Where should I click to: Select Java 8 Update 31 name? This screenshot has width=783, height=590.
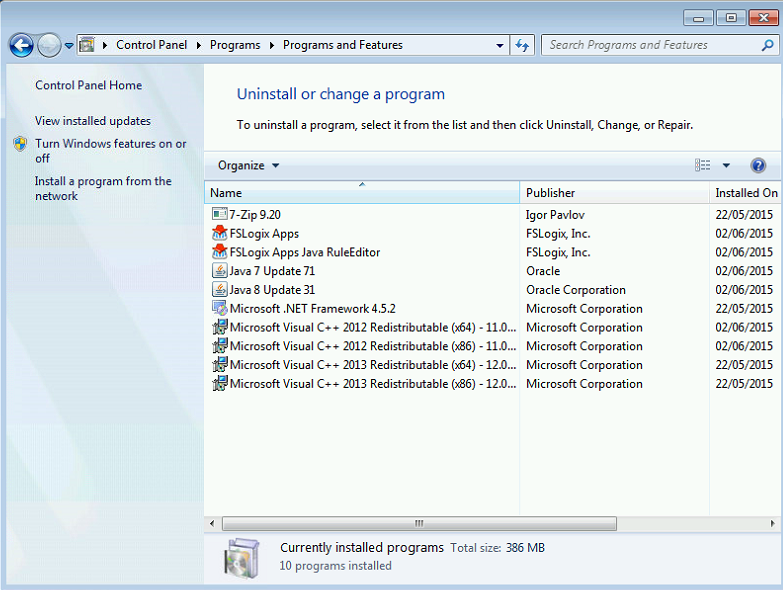point(272,290)
